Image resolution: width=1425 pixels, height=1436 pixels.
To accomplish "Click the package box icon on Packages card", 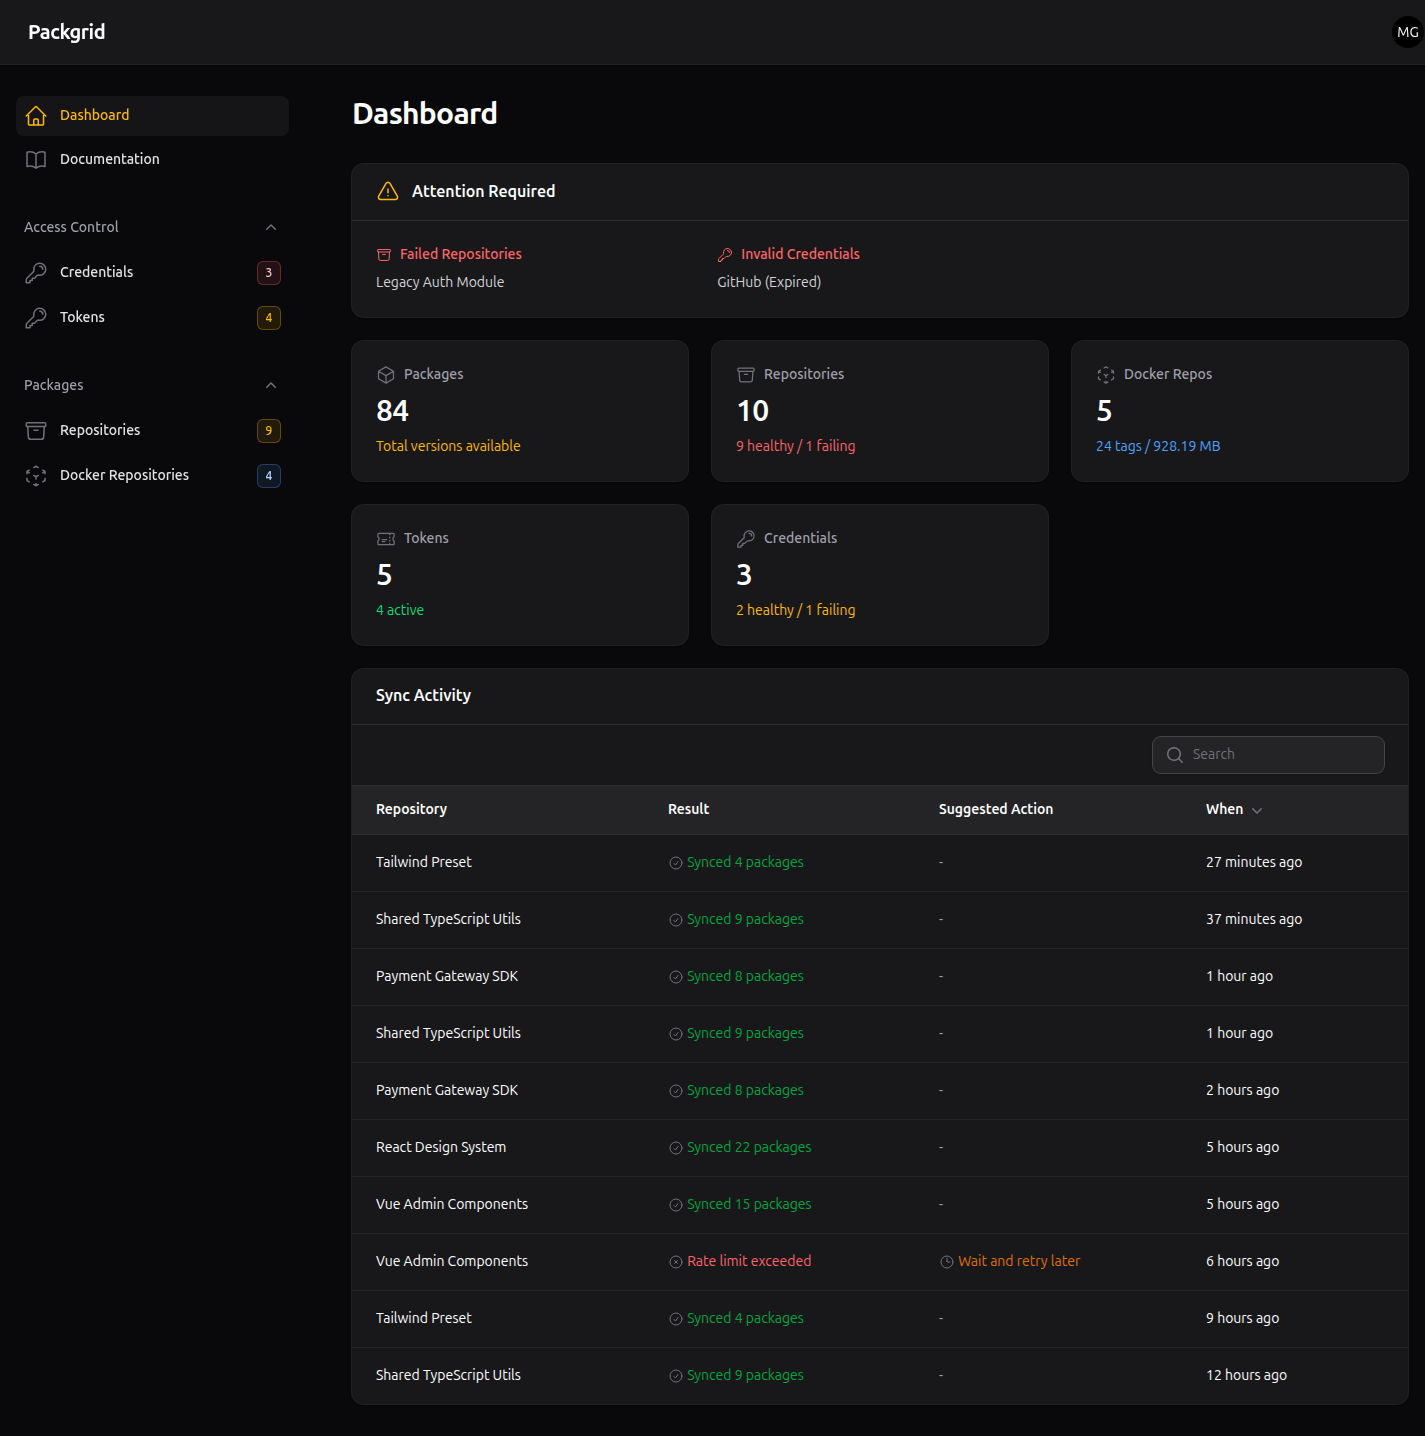I will [386, 374].
